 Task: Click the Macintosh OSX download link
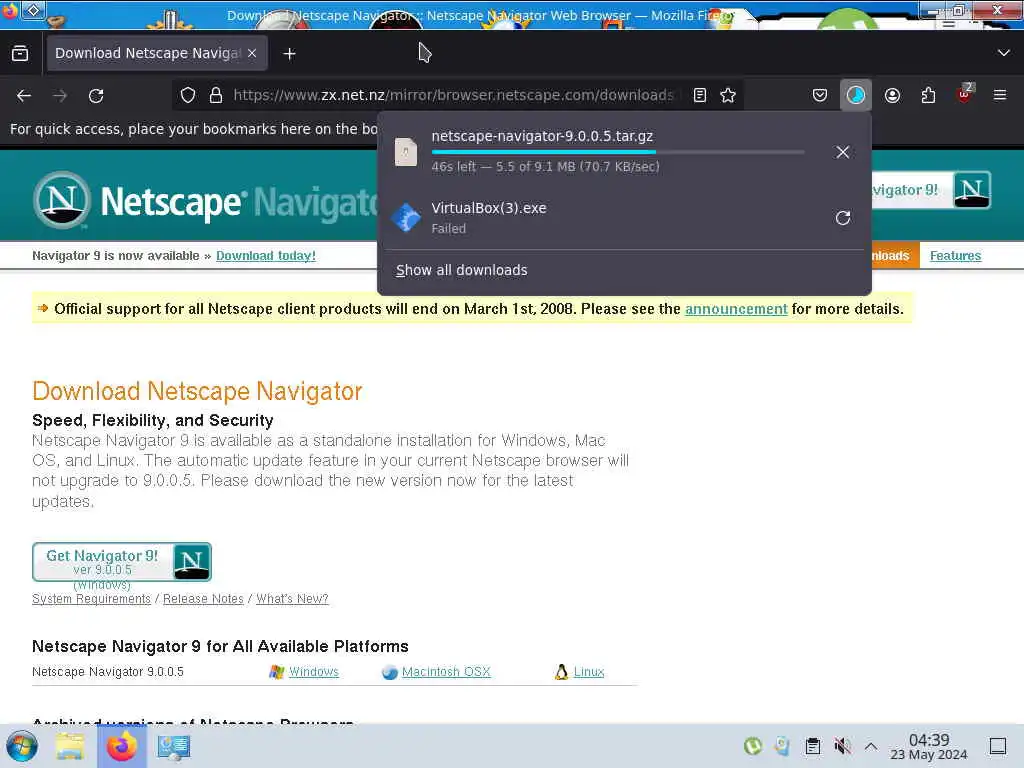[x=446, y=672]
